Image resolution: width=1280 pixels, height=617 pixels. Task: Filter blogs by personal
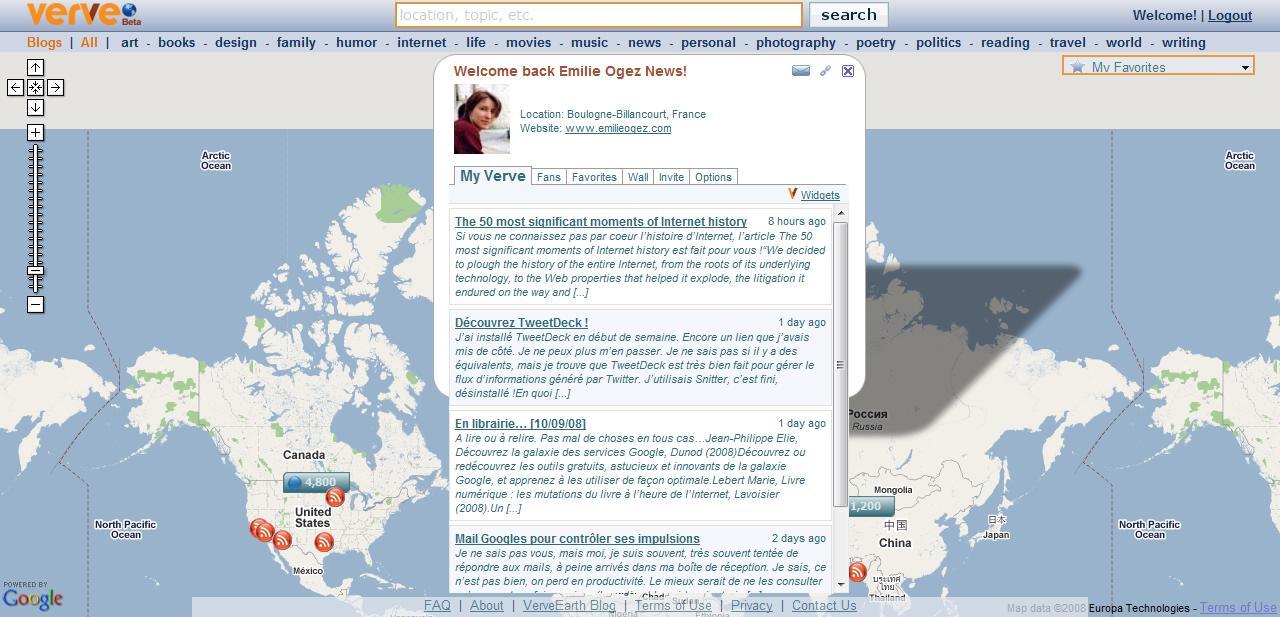(x=708, y=42)
